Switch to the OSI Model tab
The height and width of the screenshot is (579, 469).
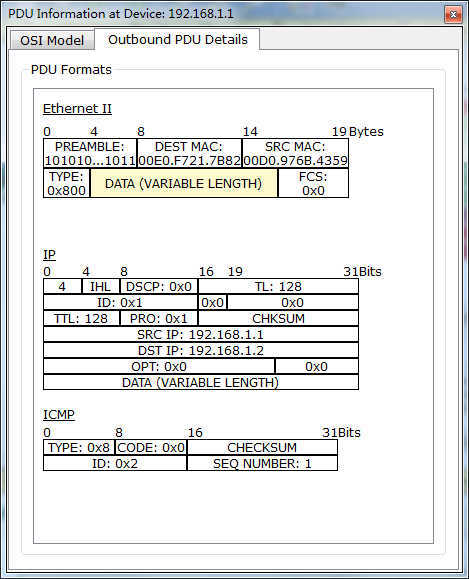[52, 40]
